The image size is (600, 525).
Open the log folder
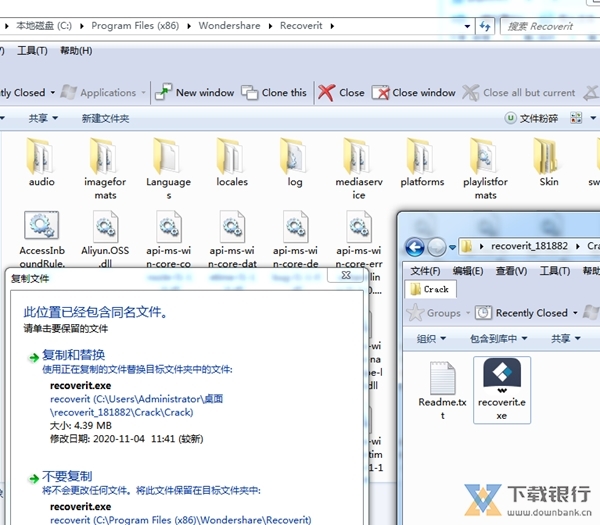point(295,164)
